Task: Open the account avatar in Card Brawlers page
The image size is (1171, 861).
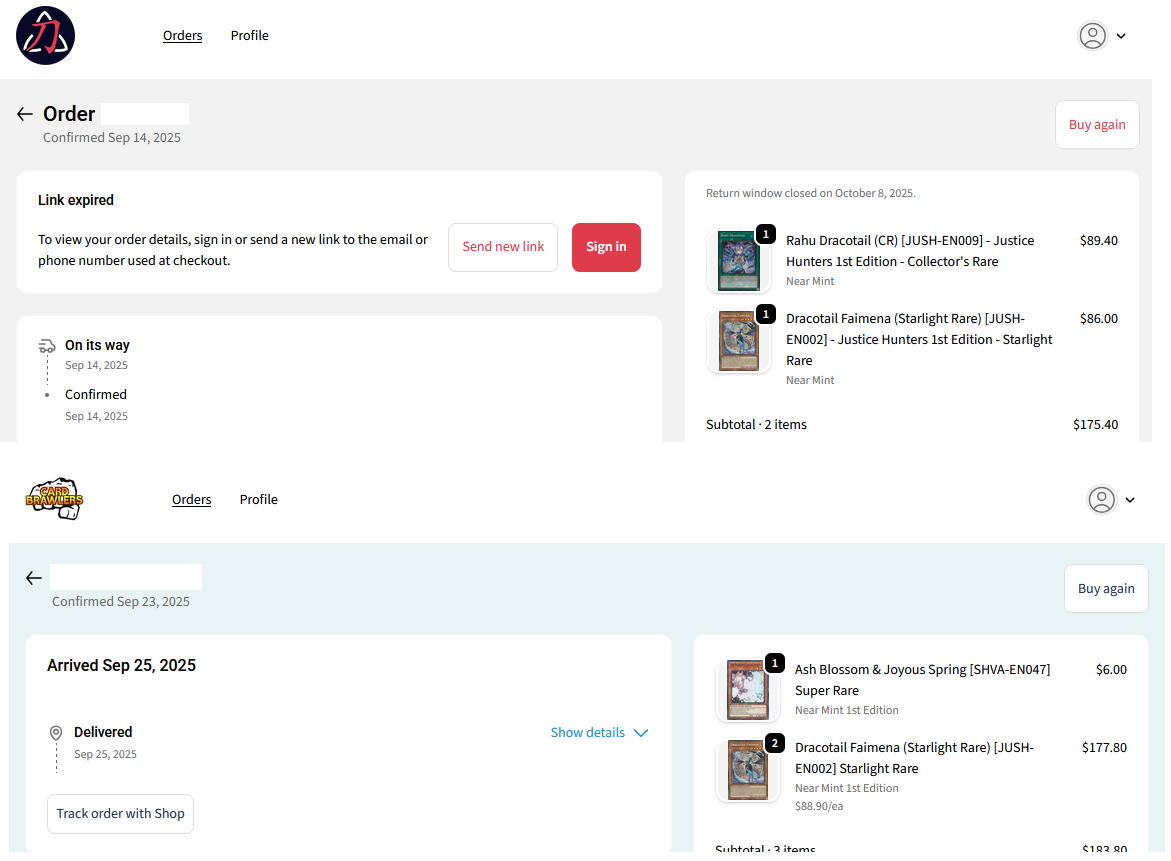Action: pos(1102,500)
